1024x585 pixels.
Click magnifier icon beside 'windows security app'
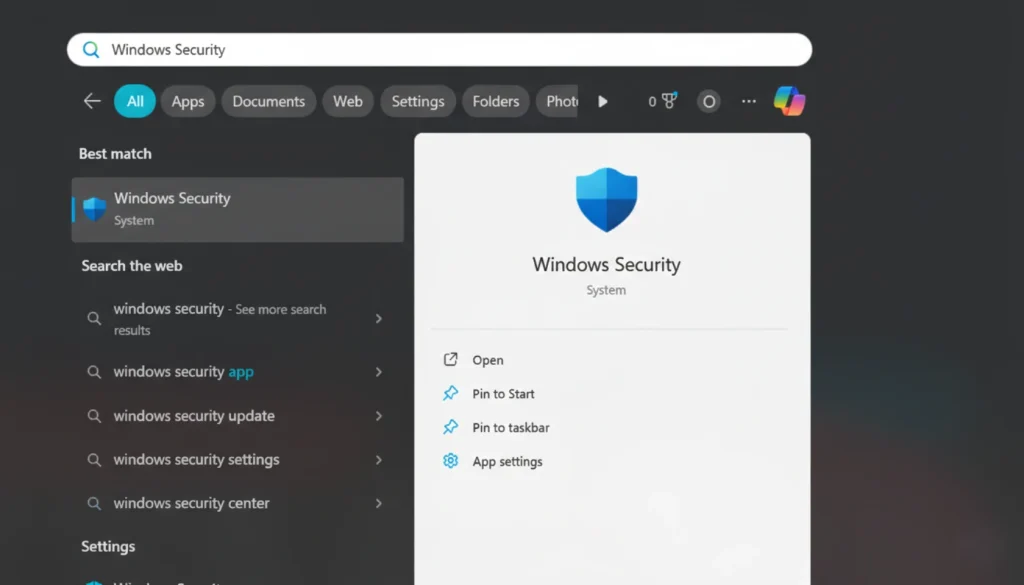[x=94, y=372]
